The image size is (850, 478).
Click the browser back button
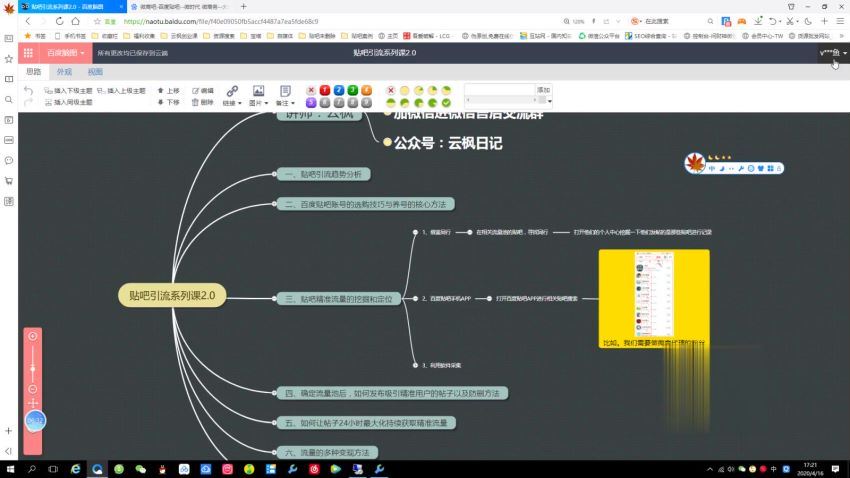pos(28,21)
